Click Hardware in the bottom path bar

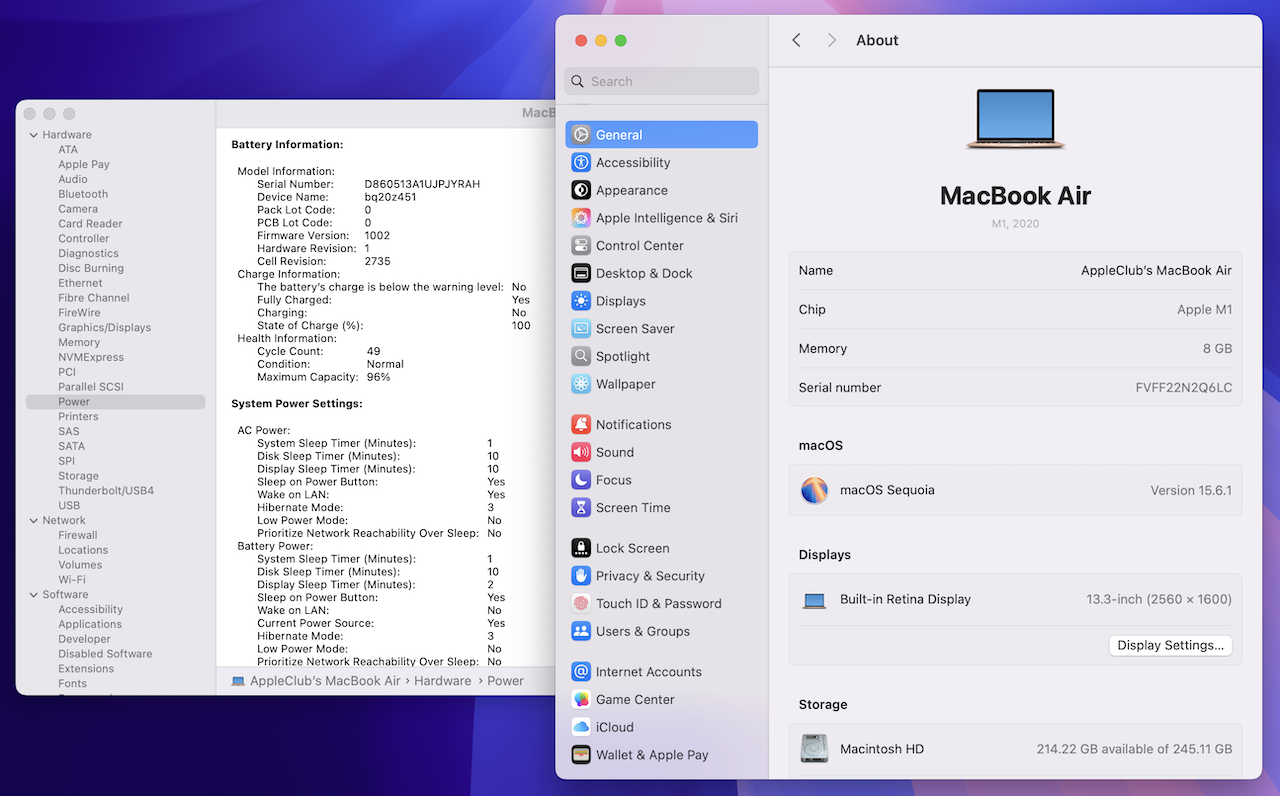(x=443, y=681)
